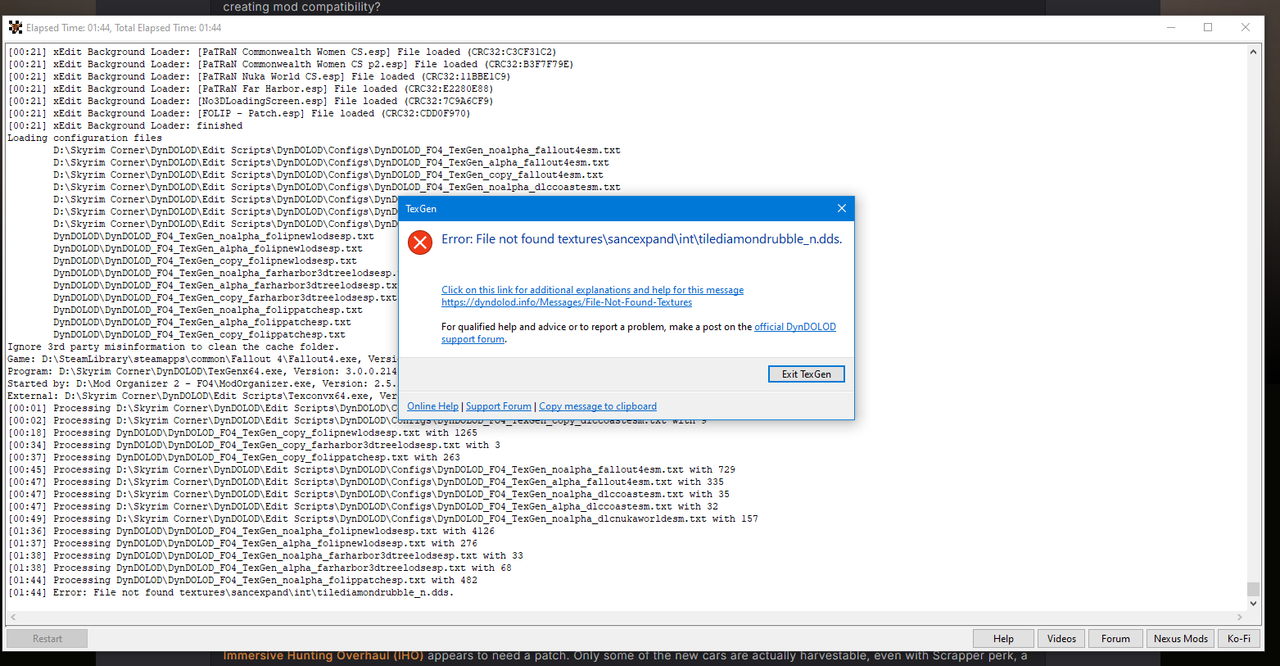
Task: Click the Help button in the bottom bar
Action: [x=1003, y=638]
